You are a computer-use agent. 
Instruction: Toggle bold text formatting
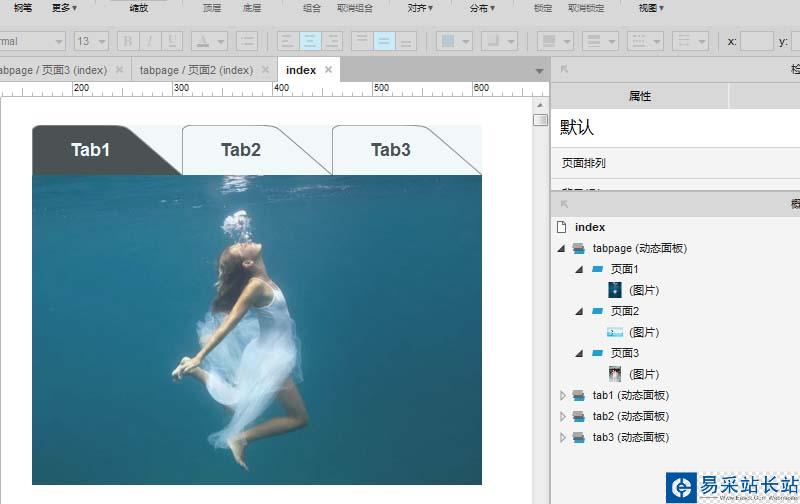click(127, 41)
